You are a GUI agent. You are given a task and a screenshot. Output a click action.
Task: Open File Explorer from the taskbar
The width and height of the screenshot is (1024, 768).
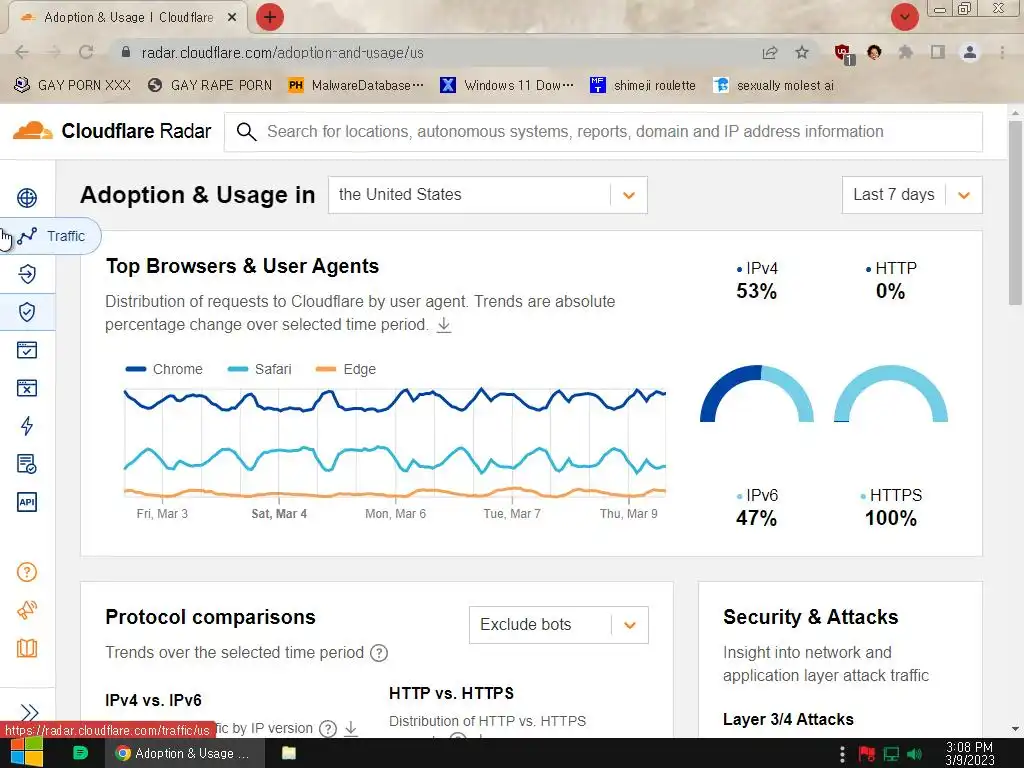tap(289, 753)
